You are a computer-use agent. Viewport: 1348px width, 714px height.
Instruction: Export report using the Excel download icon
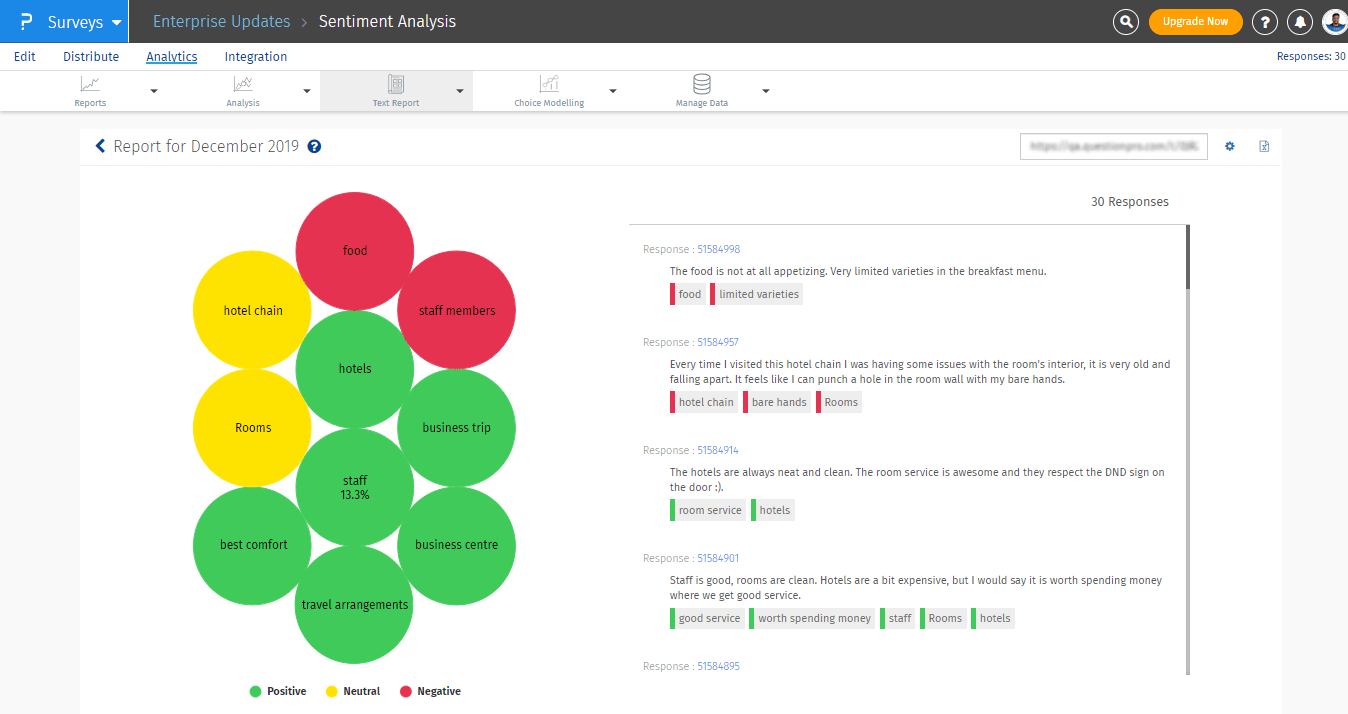pyautogui.click(x=1263, y=146)
